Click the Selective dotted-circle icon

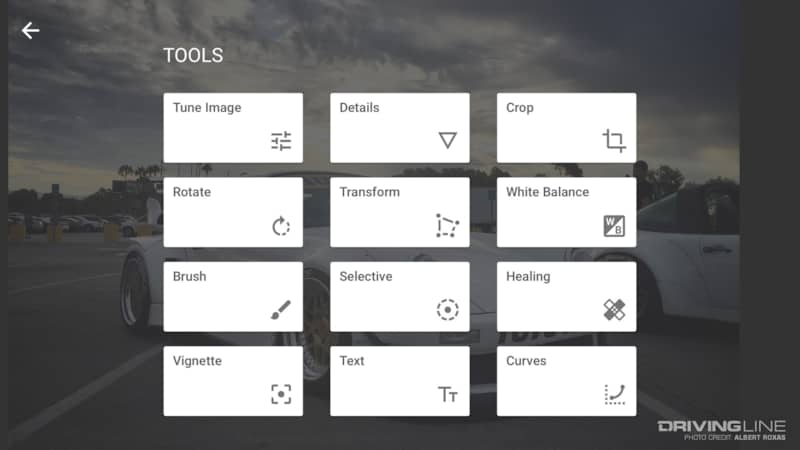click(447, 310)
